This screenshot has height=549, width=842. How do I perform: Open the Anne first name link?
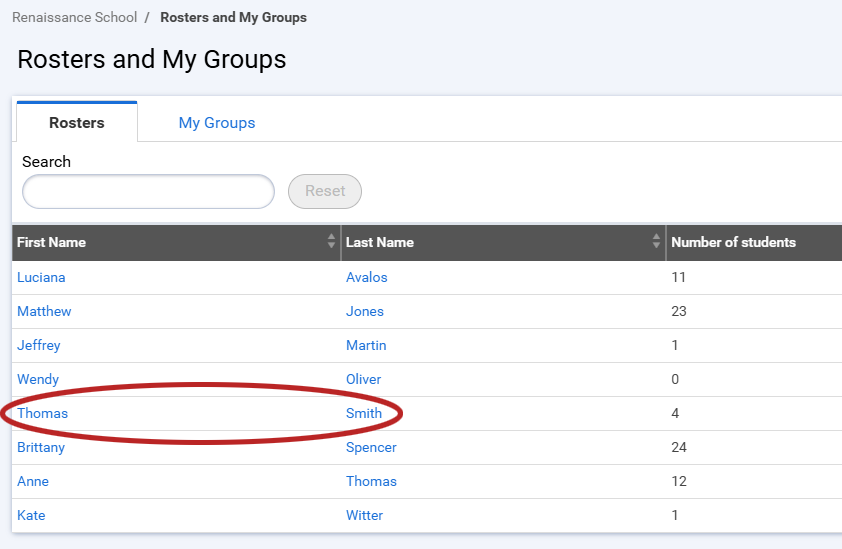point(33,481)
